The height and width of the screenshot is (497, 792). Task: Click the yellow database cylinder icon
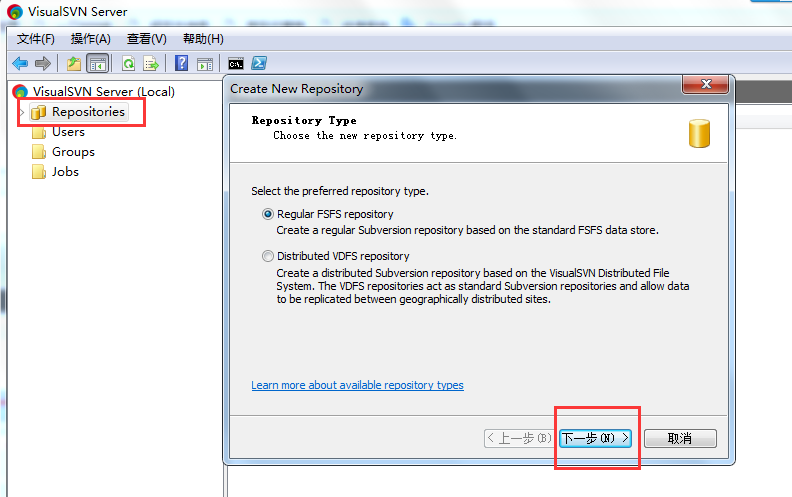pos(699,133)
